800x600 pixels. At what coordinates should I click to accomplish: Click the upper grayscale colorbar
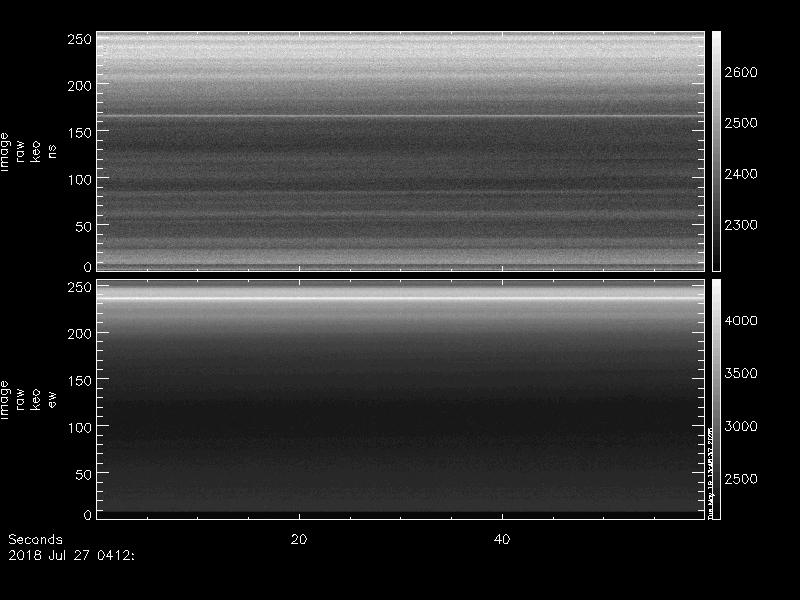[x=716, y=151]
